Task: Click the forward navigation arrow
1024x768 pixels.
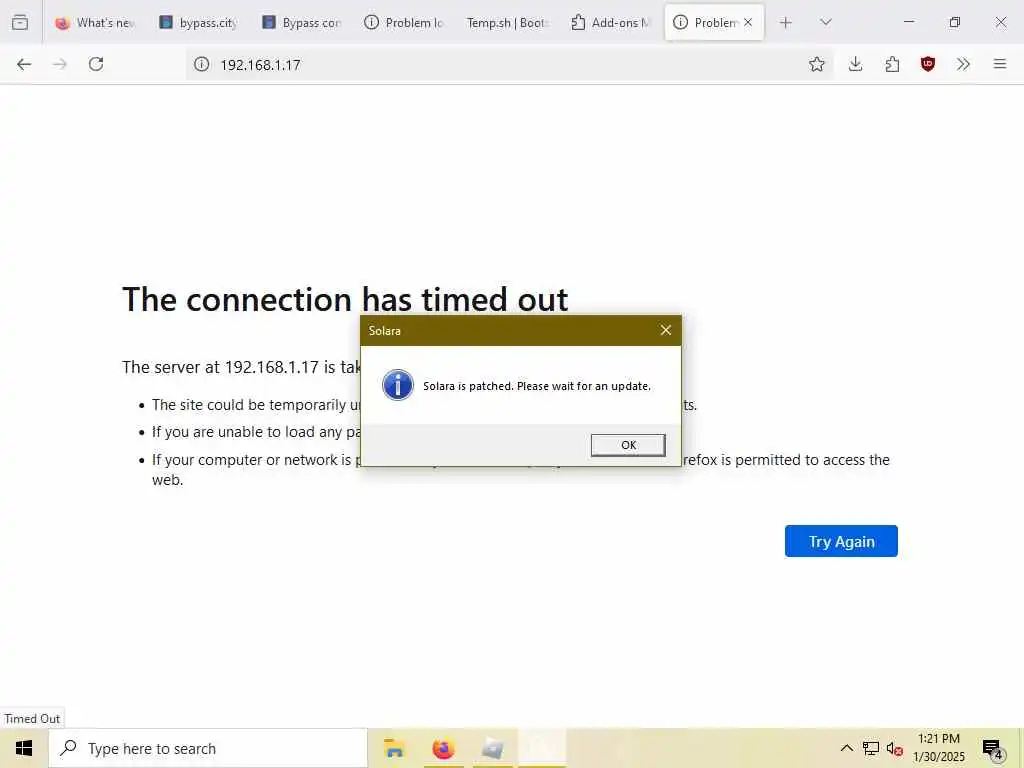Action: (60, 64)
